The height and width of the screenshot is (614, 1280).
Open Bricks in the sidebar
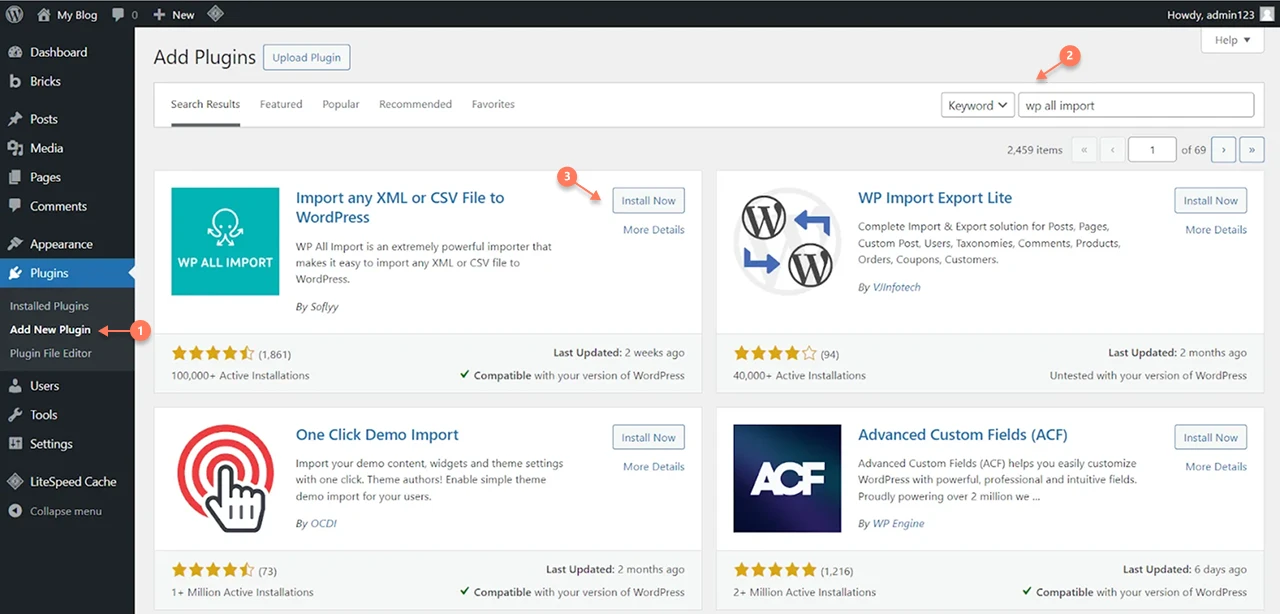(x=45, y=81)
